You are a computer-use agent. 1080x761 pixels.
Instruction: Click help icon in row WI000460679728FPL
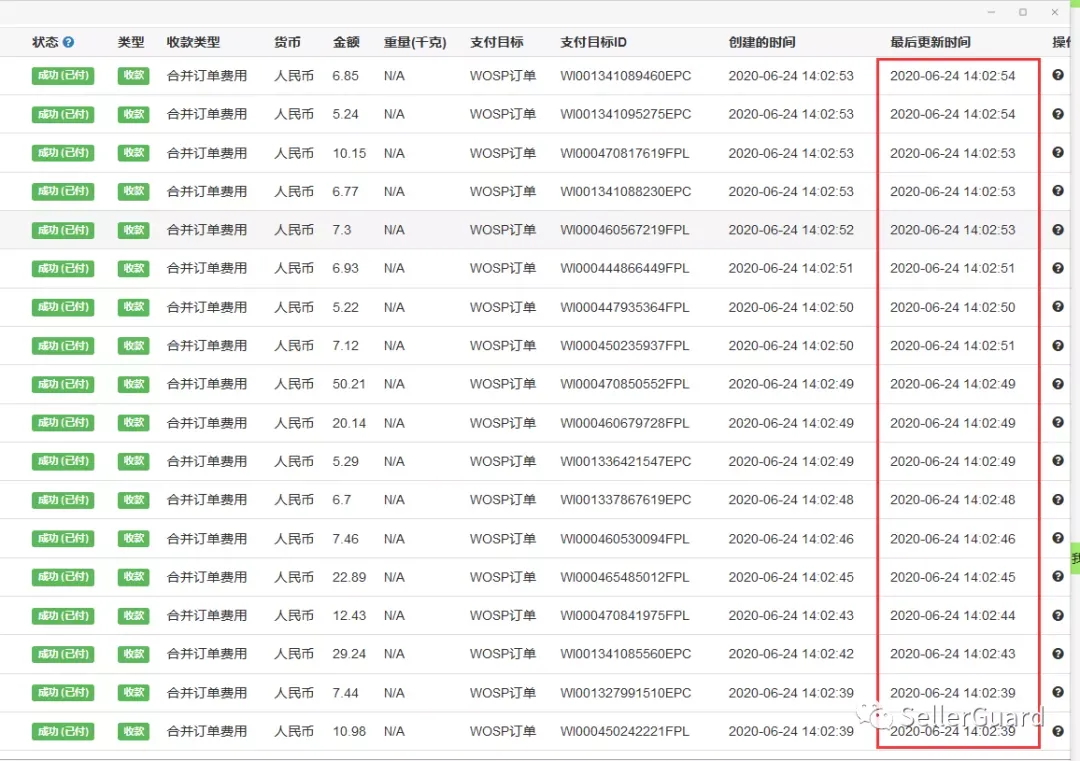(1058, 422)
